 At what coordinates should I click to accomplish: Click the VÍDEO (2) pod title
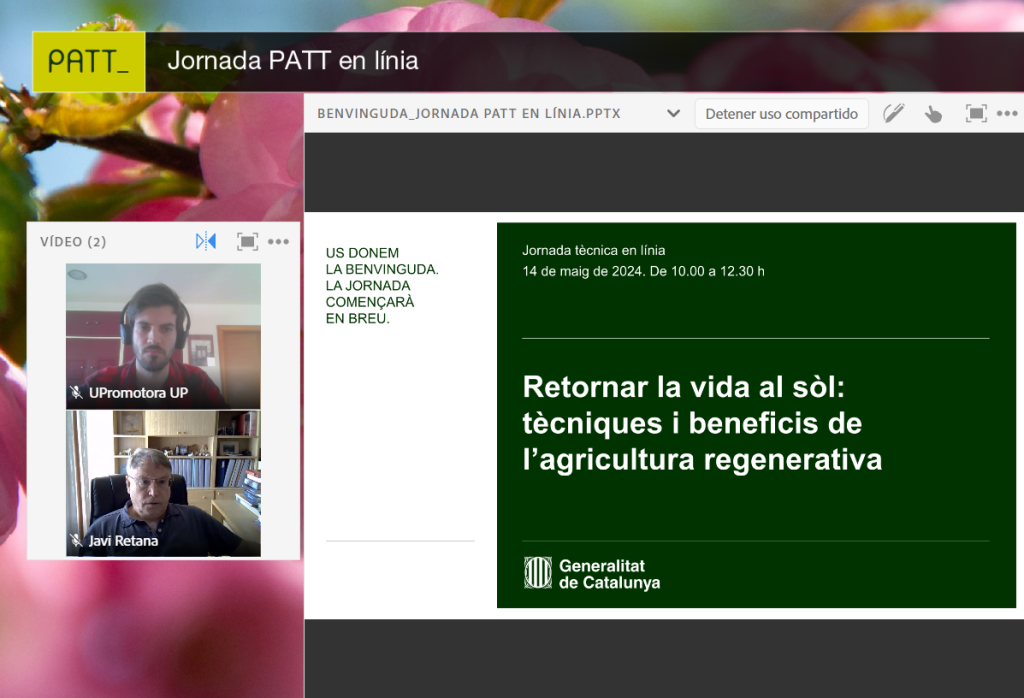point(73,242)
